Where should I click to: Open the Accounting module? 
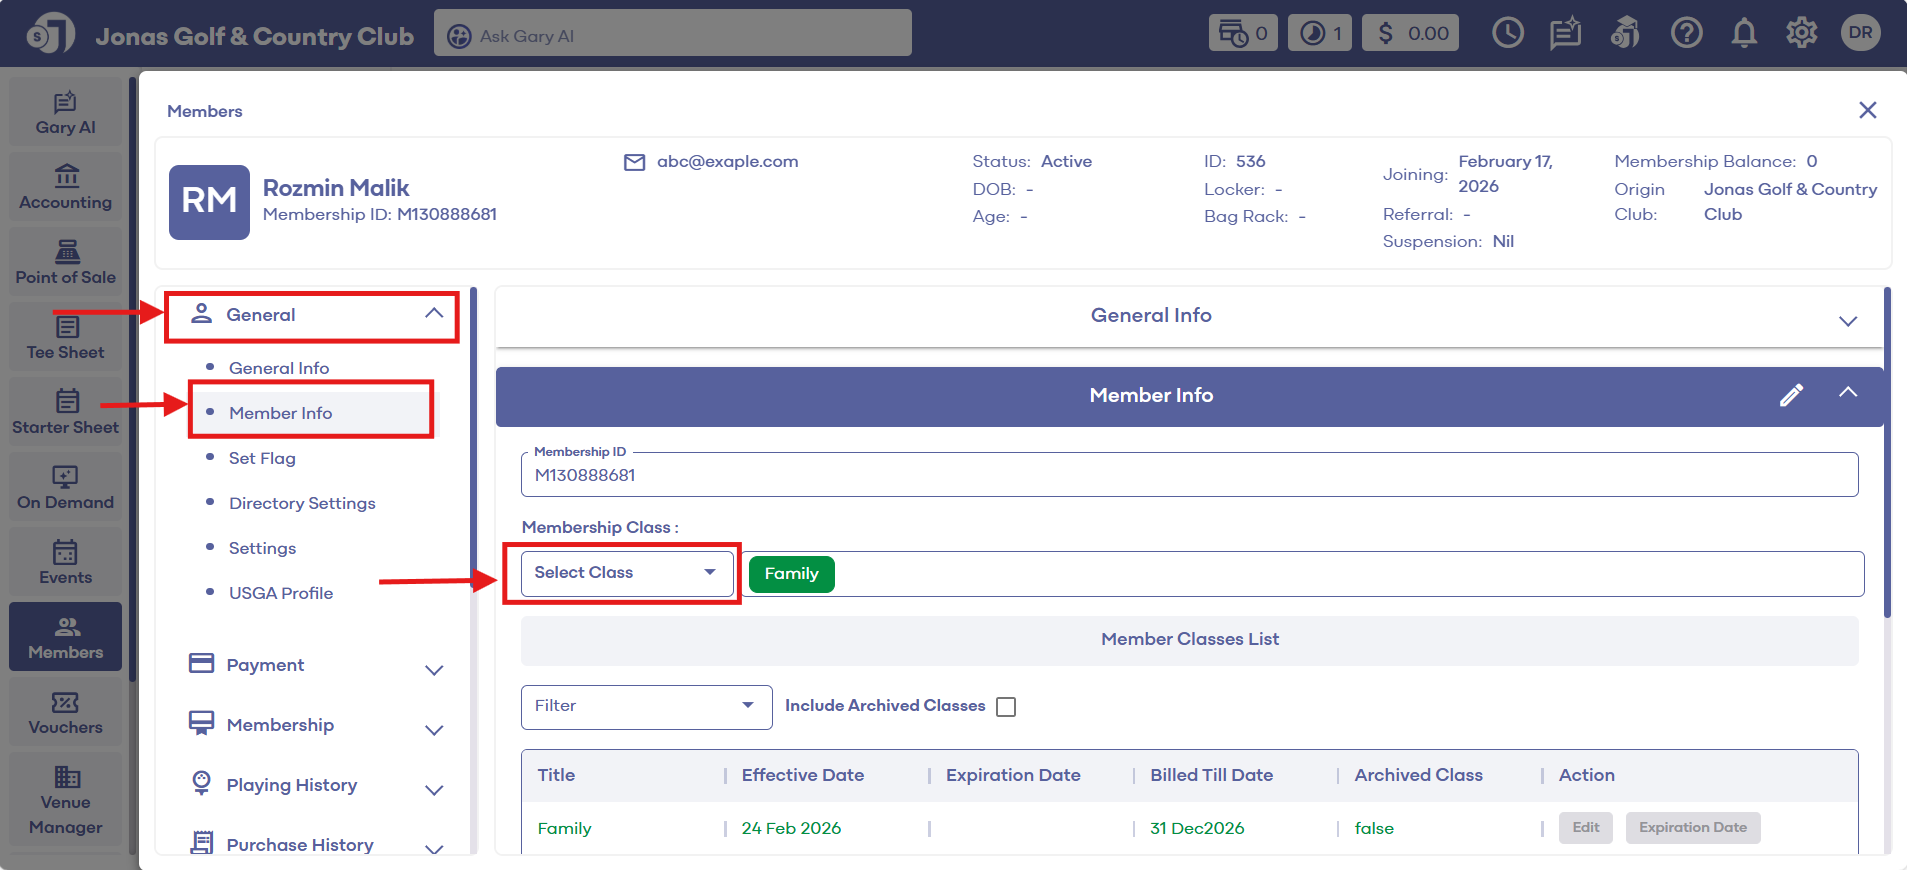pyautogui.click(x=66, y=187)
